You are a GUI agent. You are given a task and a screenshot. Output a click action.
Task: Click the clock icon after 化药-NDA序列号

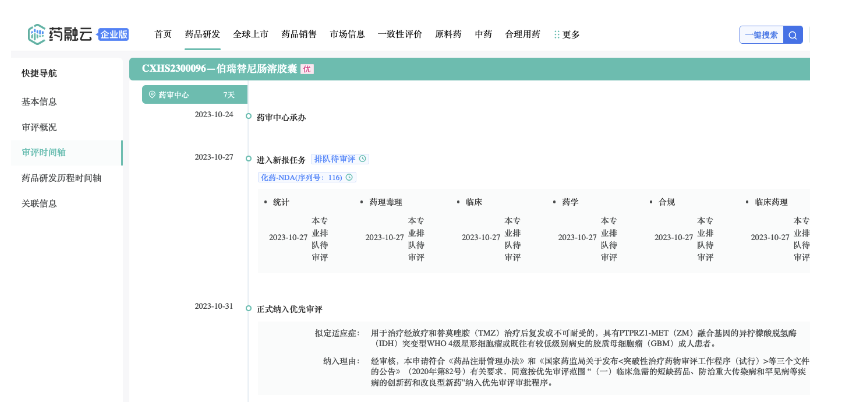click(349, 177)
